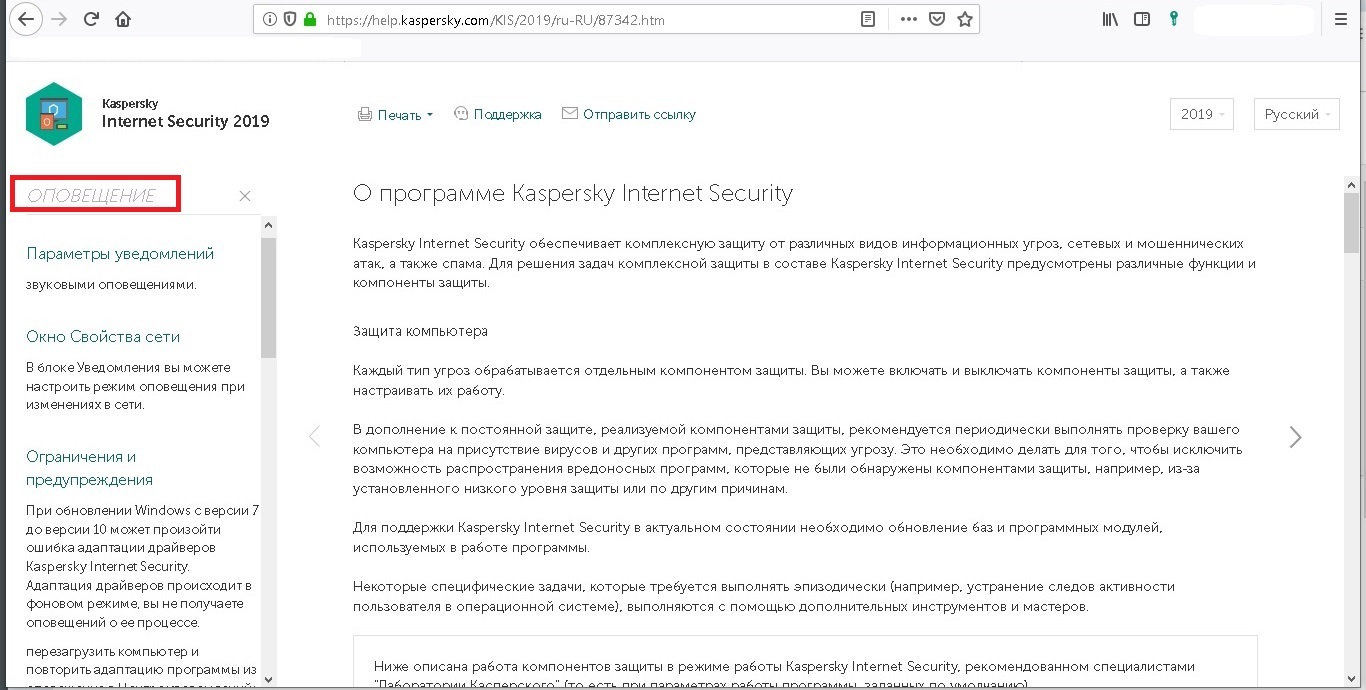
Task: Open the Русский language dropdown
Action: click(1296, 114)
